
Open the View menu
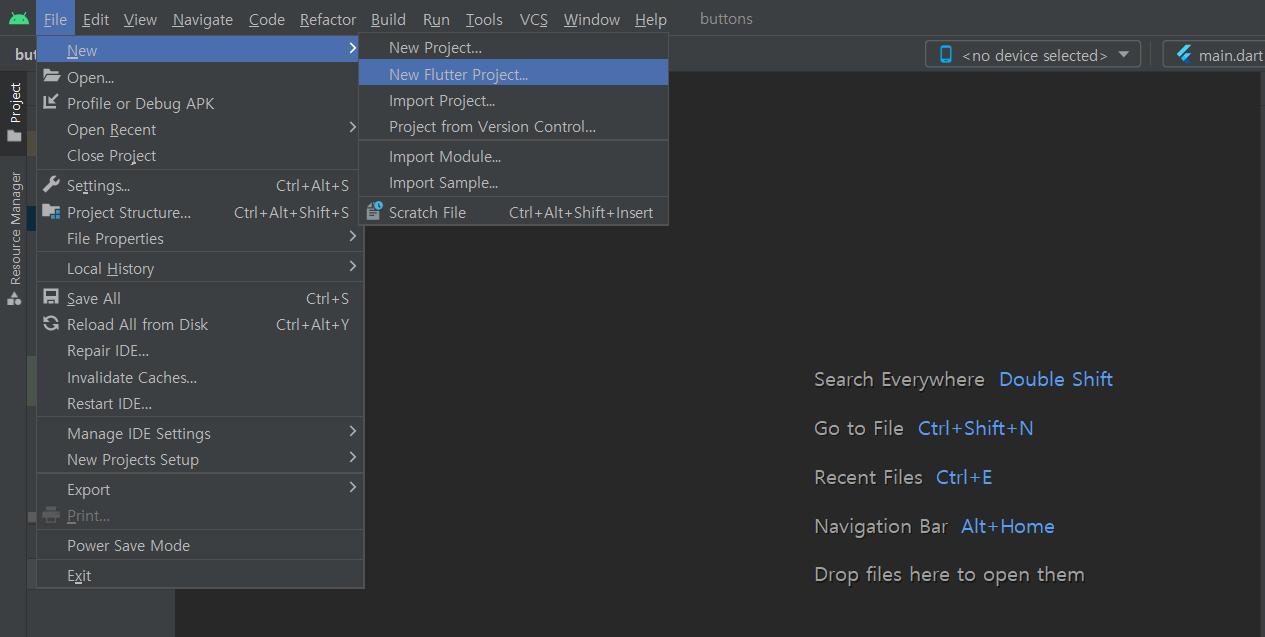pos(140,19)
